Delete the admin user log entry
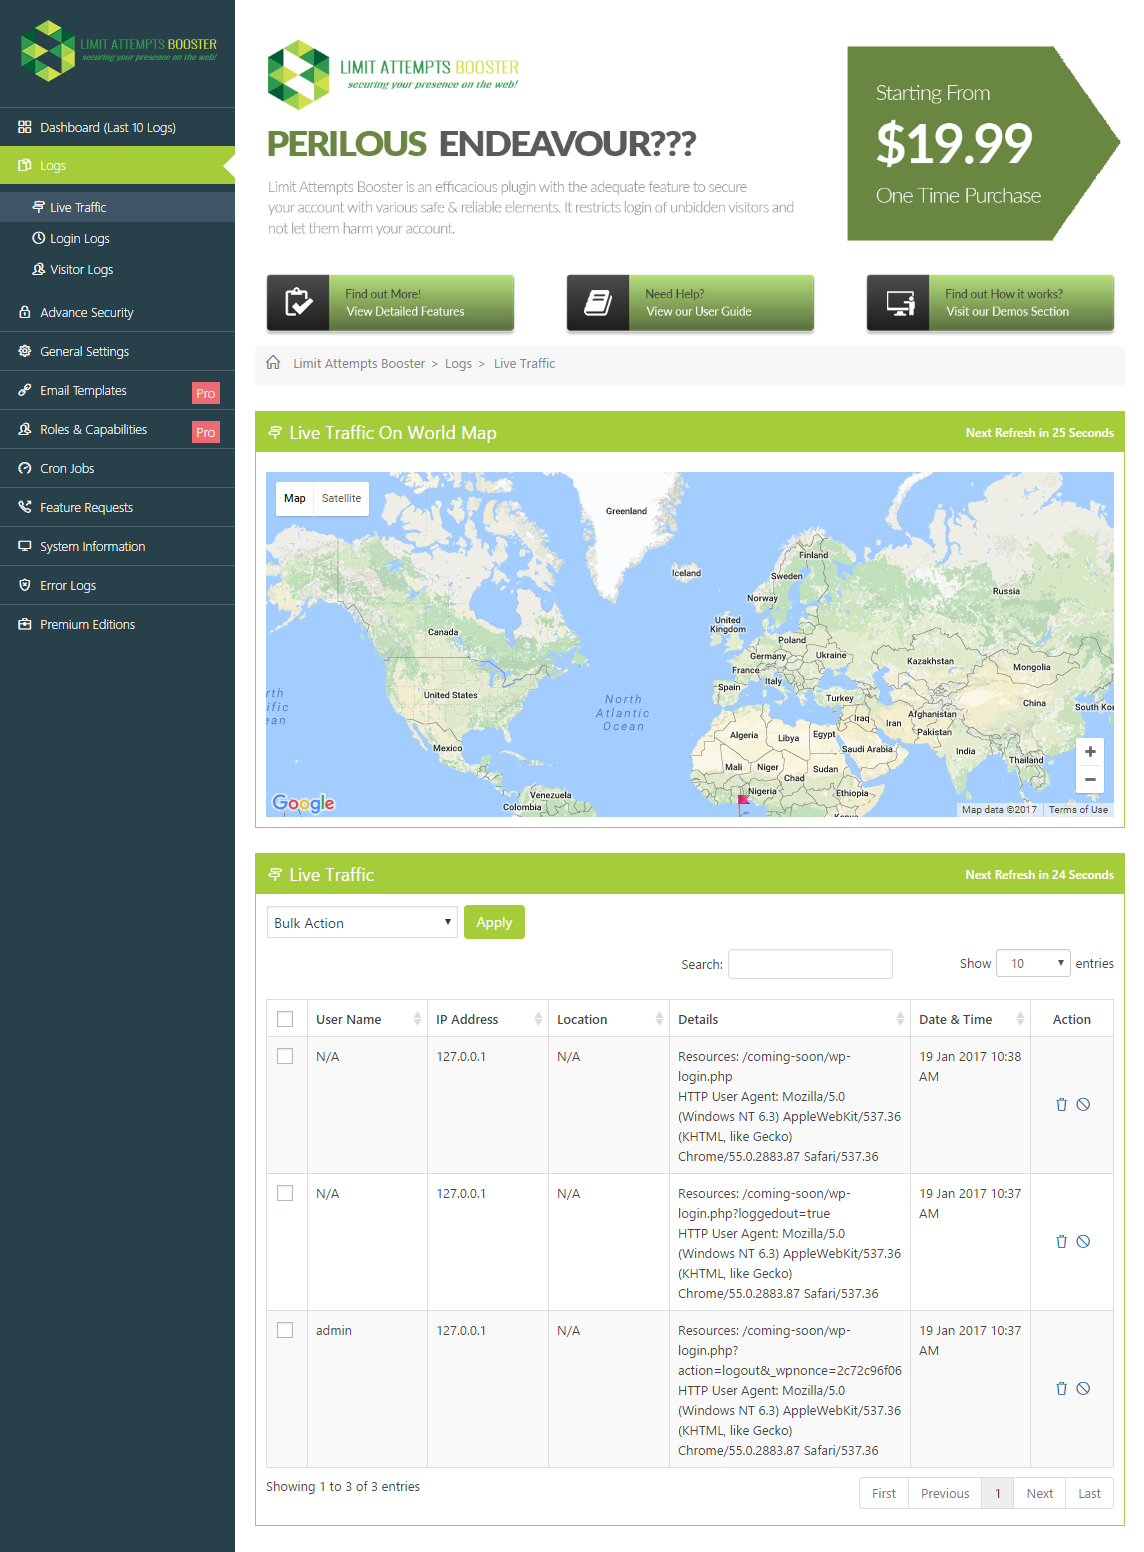The image size is (1144, 1552). (x=1061, y=1388)
